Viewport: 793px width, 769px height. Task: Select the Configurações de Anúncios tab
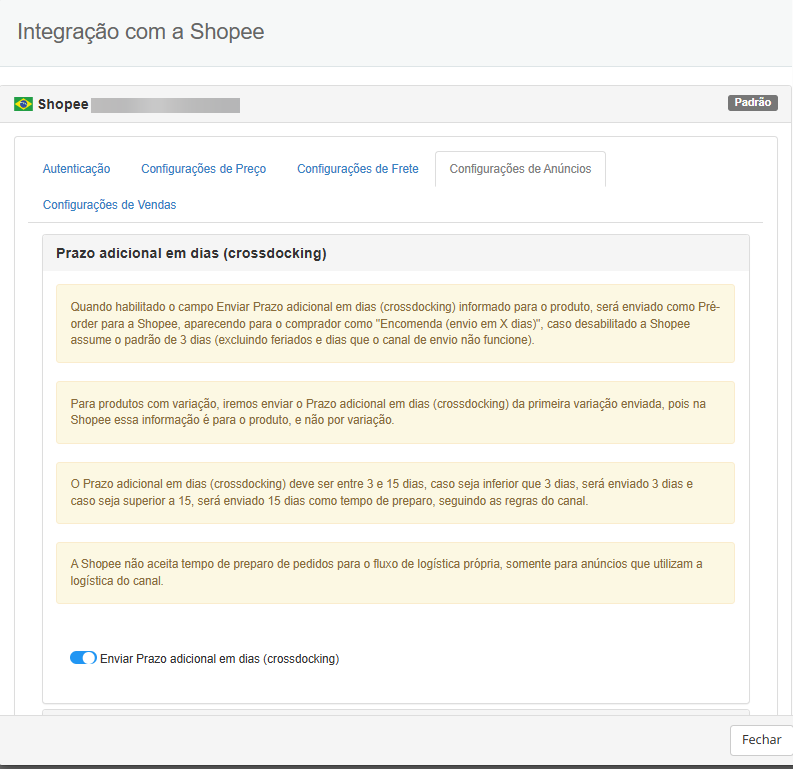(x=520, y=169)
